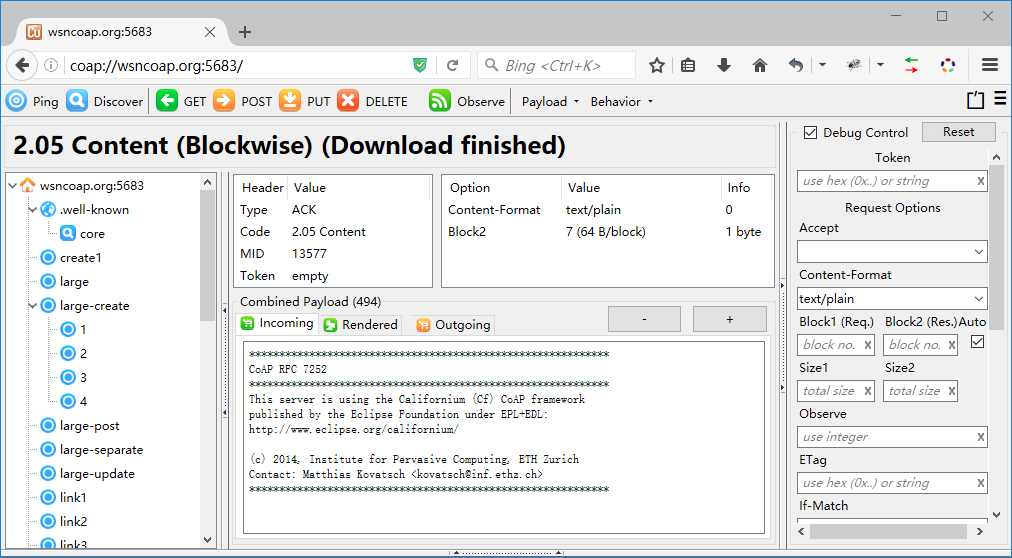Toggle the Block Auto checkbox

pyautogui.click(x=977, y=342)
